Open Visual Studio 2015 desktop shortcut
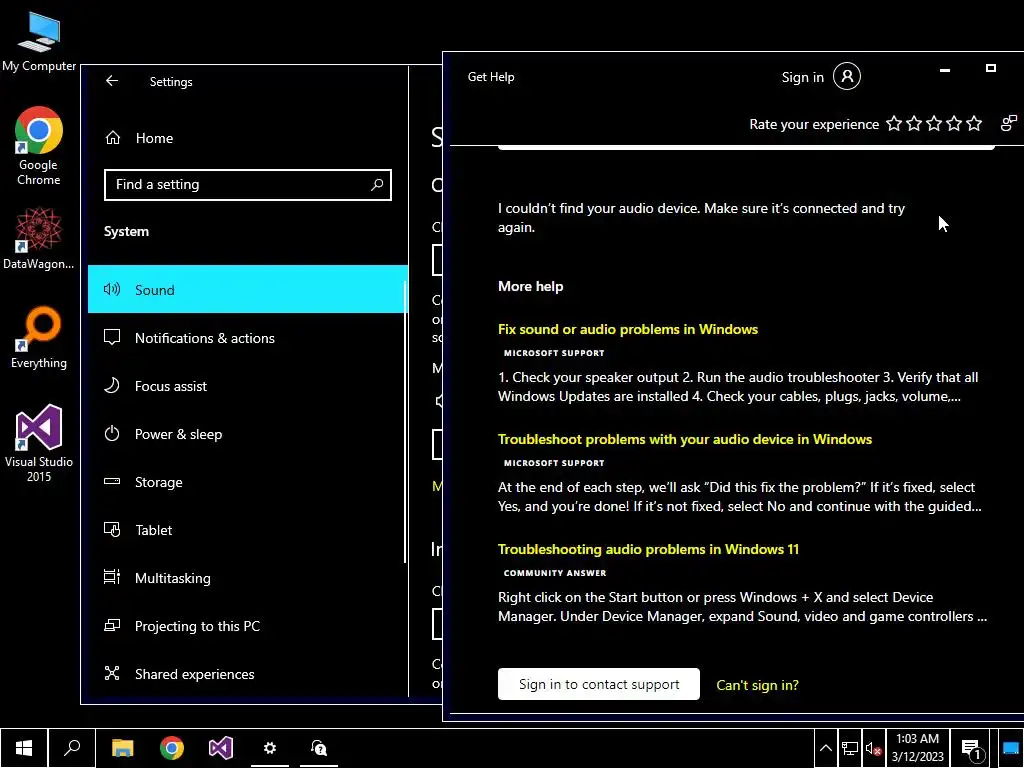1024x768 pixels. (39, 443)
